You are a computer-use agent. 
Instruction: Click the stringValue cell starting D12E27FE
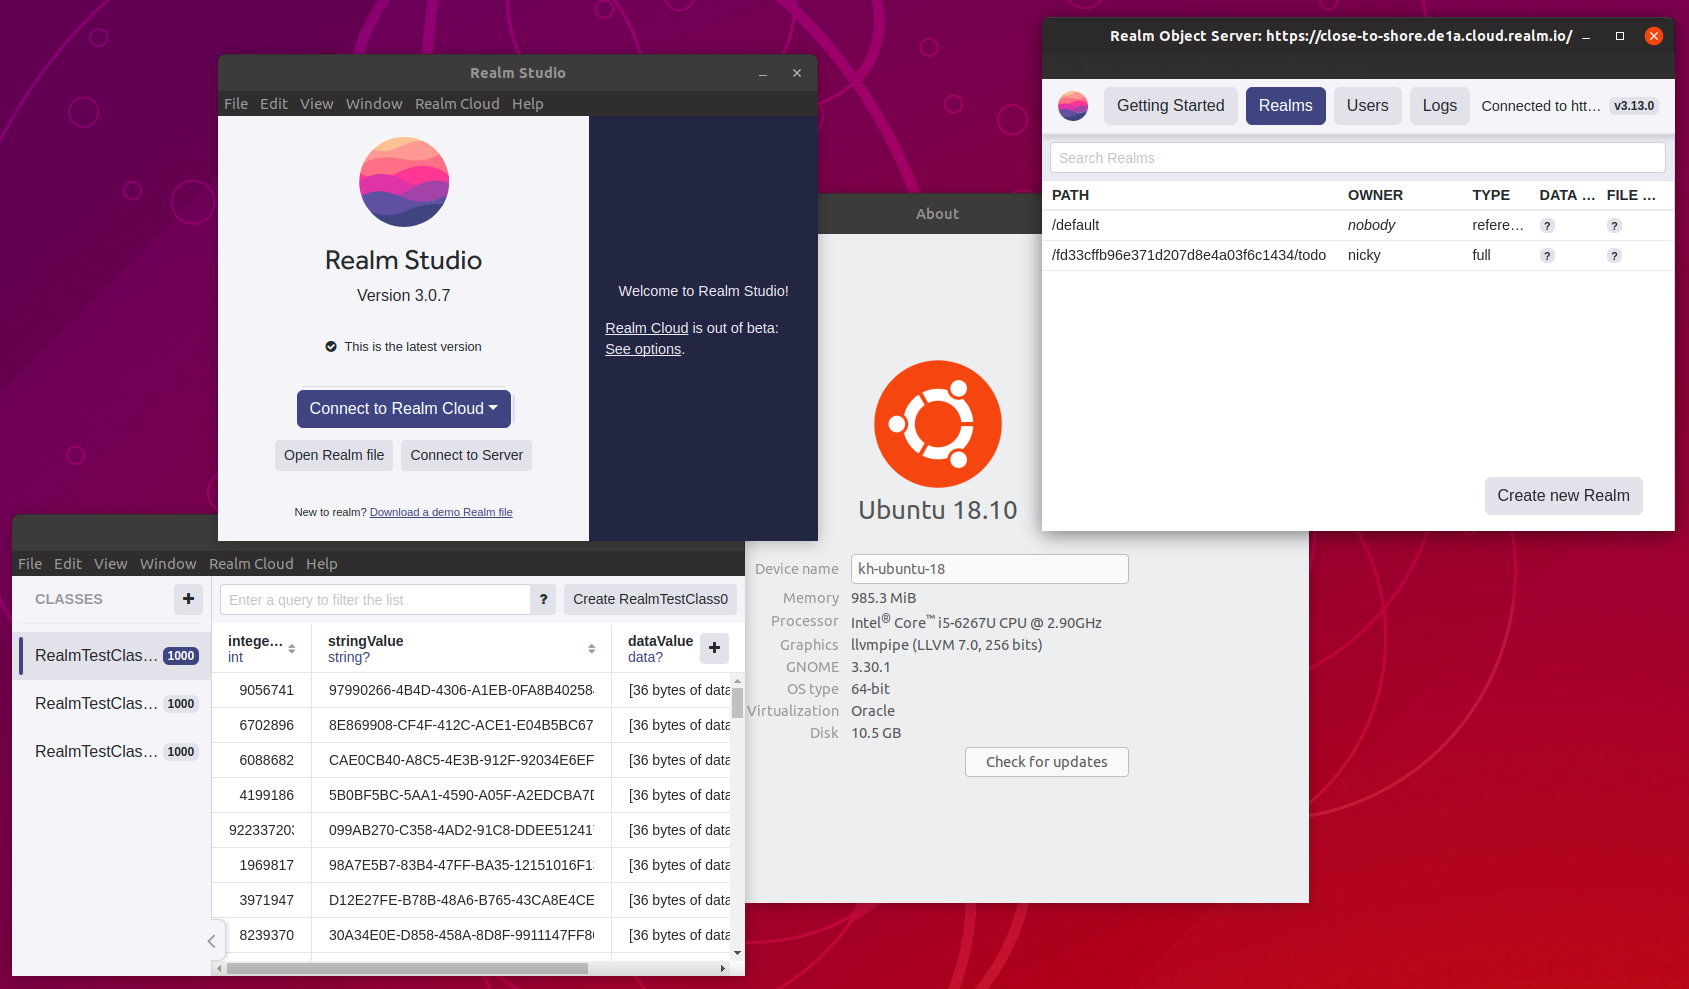pos(462,900)
